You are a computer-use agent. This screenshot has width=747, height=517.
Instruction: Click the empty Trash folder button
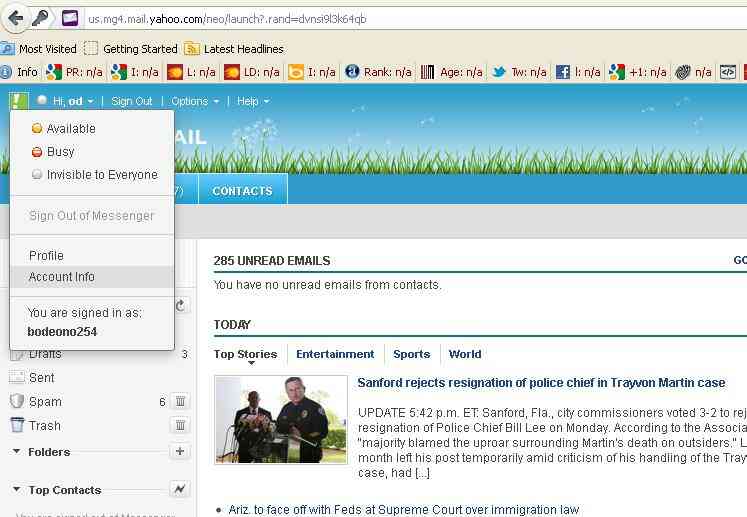coord(180,425)
